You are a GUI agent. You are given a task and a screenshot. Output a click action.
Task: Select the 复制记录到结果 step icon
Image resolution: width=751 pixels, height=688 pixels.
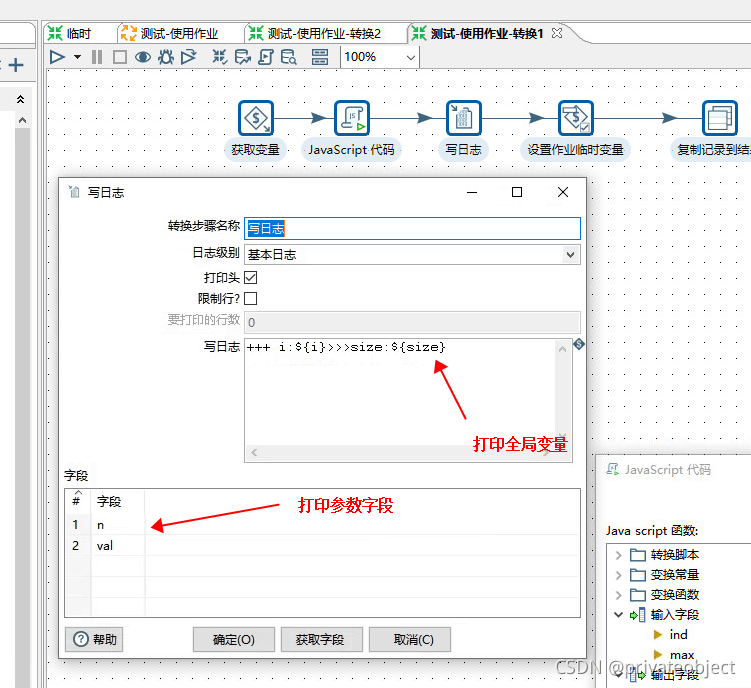coord(719,118)
